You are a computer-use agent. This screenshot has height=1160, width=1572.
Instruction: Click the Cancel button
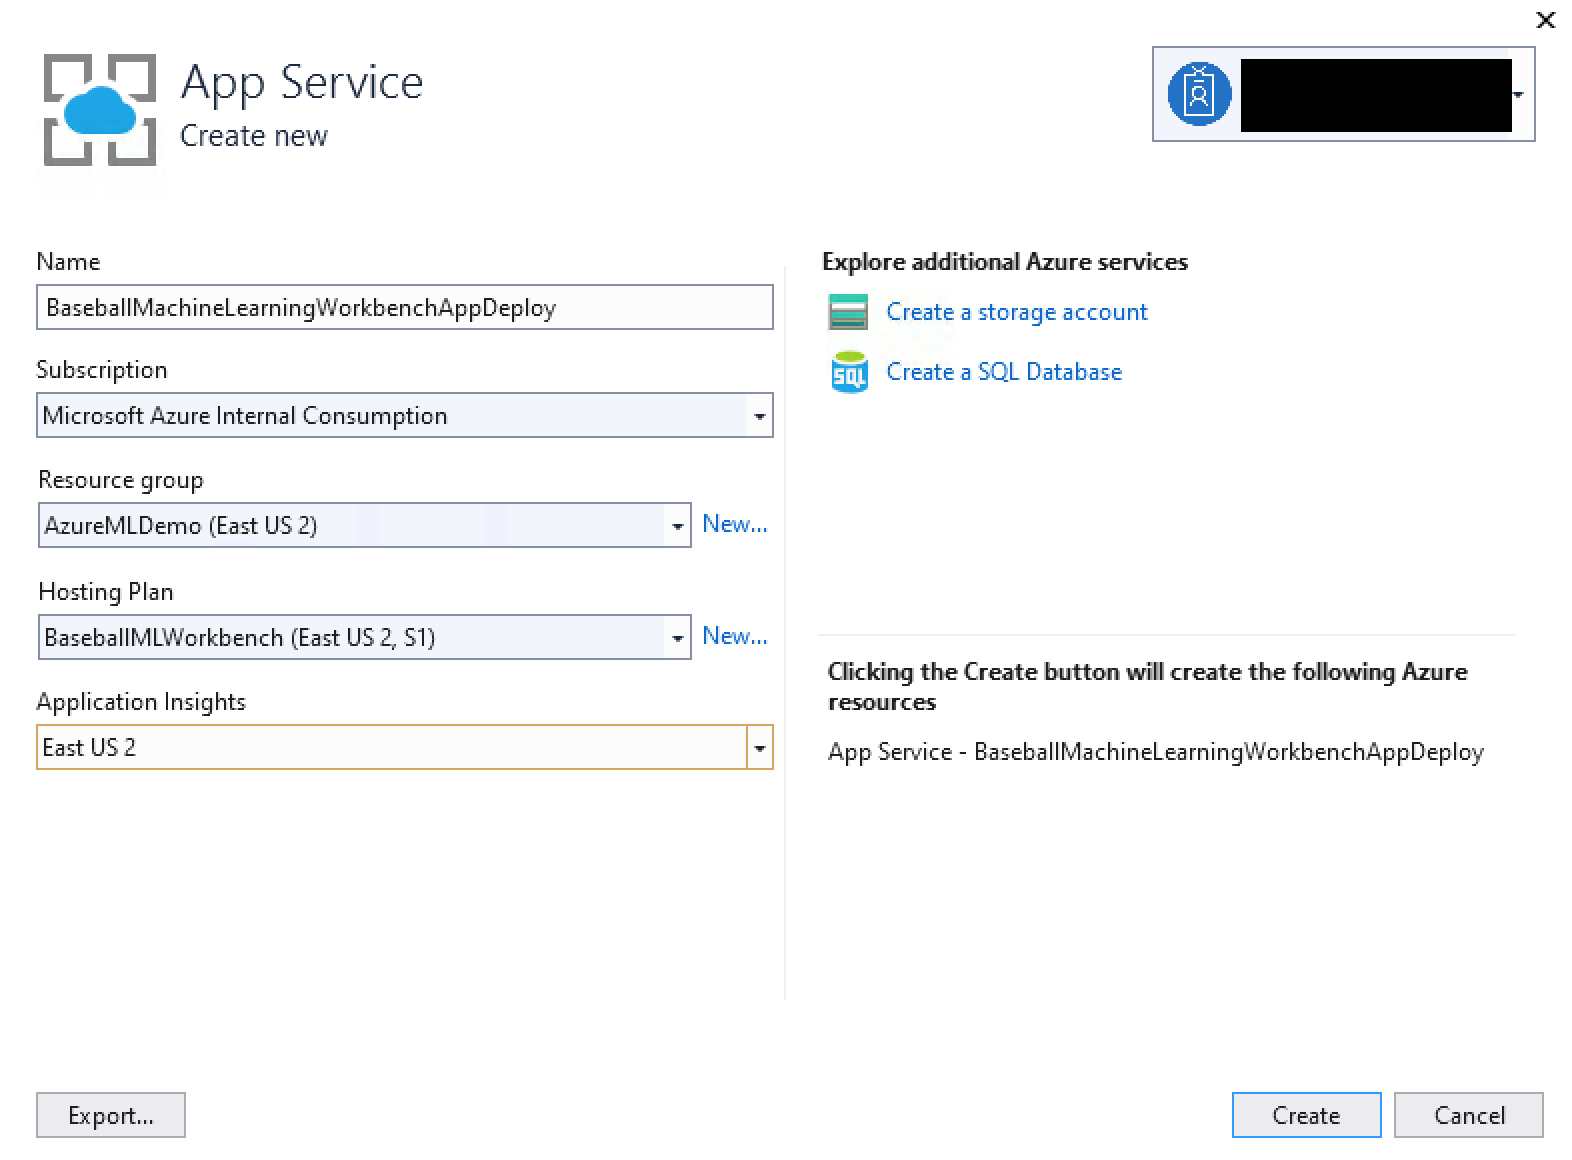[x=1469, y=1115]
